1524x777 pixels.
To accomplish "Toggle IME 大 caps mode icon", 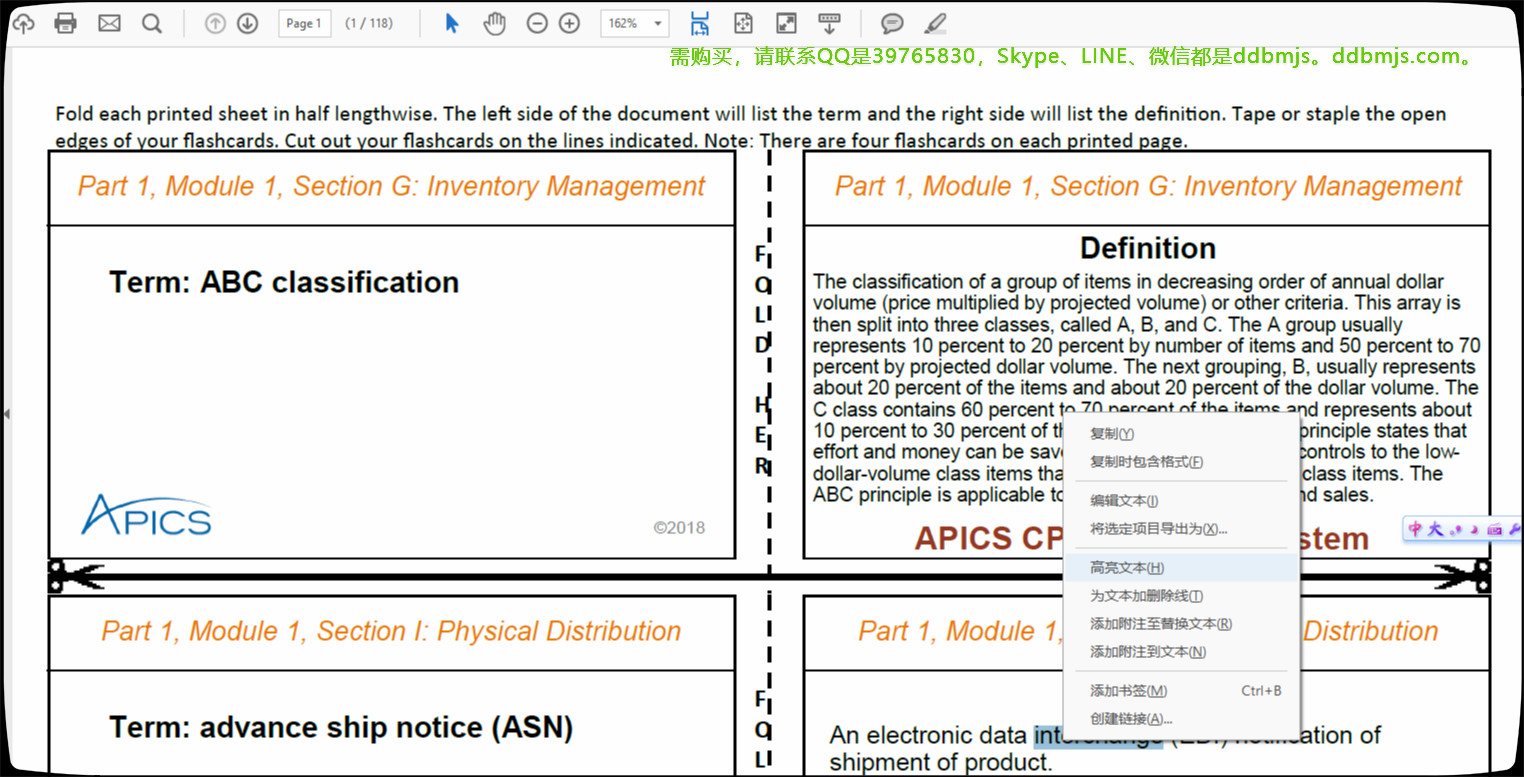I will point(1435,529).
